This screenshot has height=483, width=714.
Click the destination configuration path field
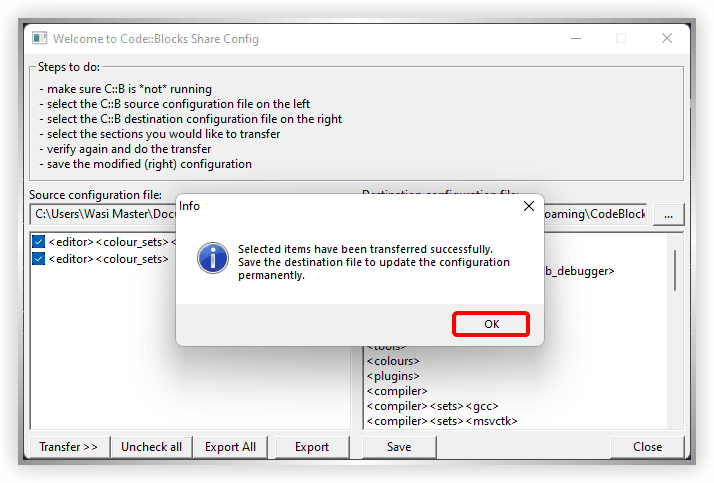tap(595, 214)
